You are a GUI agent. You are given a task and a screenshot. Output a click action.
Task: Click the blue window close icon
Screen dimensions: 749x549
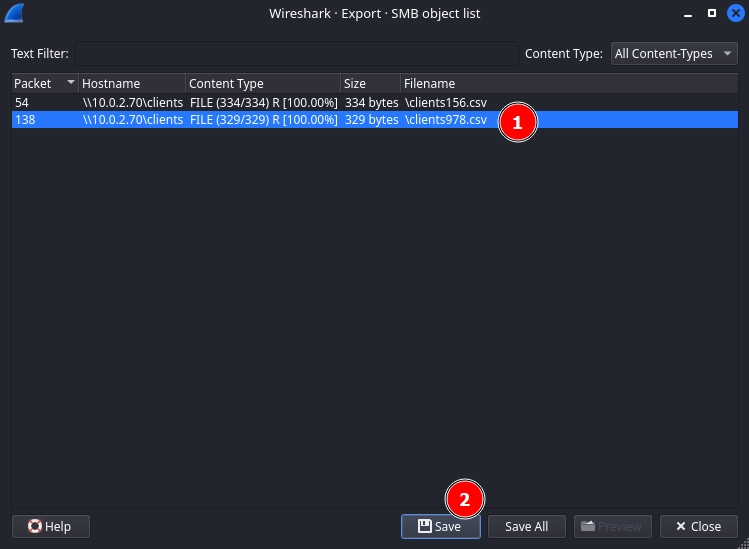coord(735,14)
